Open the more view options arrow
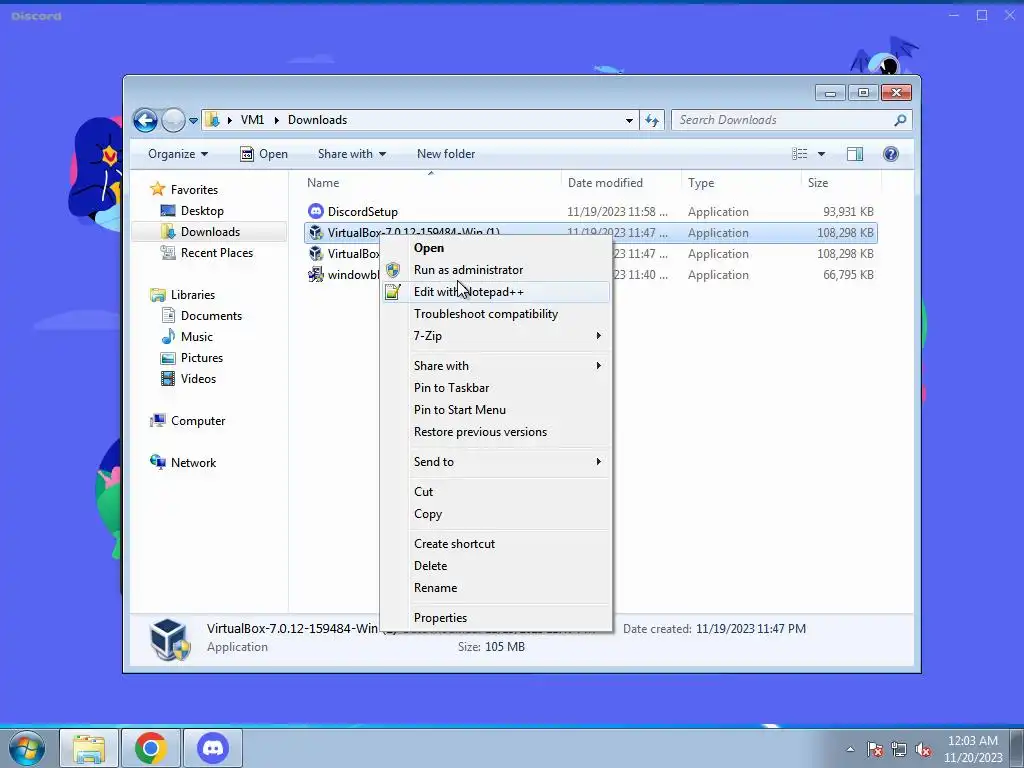The image size is (1024, 768). click(x=822, y=154)
